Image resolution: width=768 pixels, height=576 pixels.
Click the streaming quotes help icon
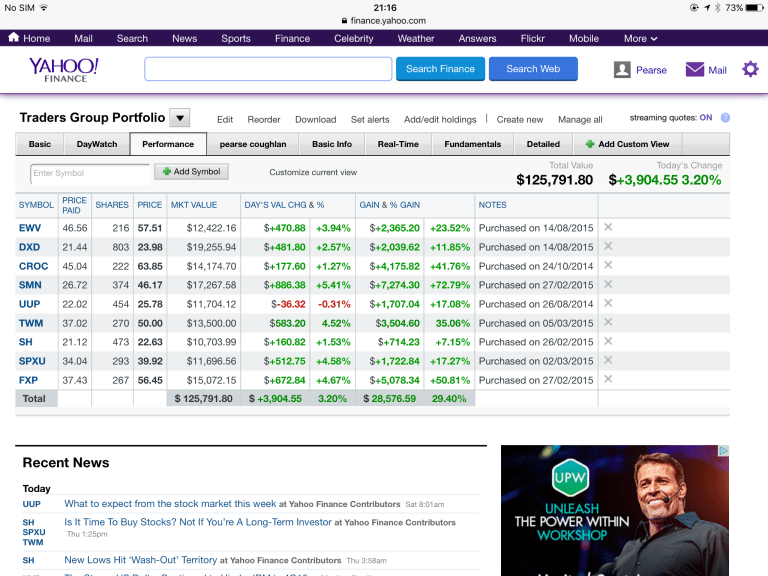tap(725, 118)
